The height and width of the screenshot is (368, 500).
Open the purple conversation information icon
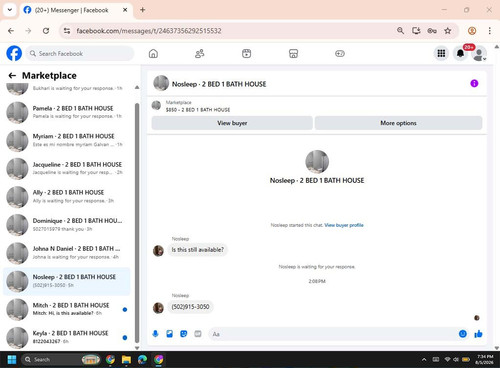pyautogui.click(x=474, y=83)
